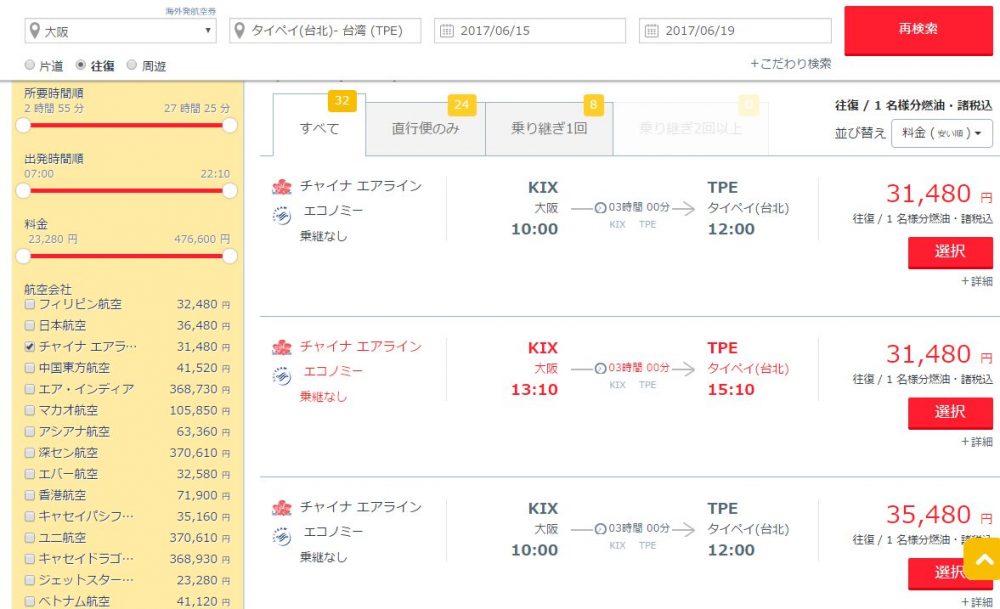This screenshot has height=609, width=1000.
Task: Click 選択 for the 13:10 flight
Action: pyautogui.click(x=950, y=413)
